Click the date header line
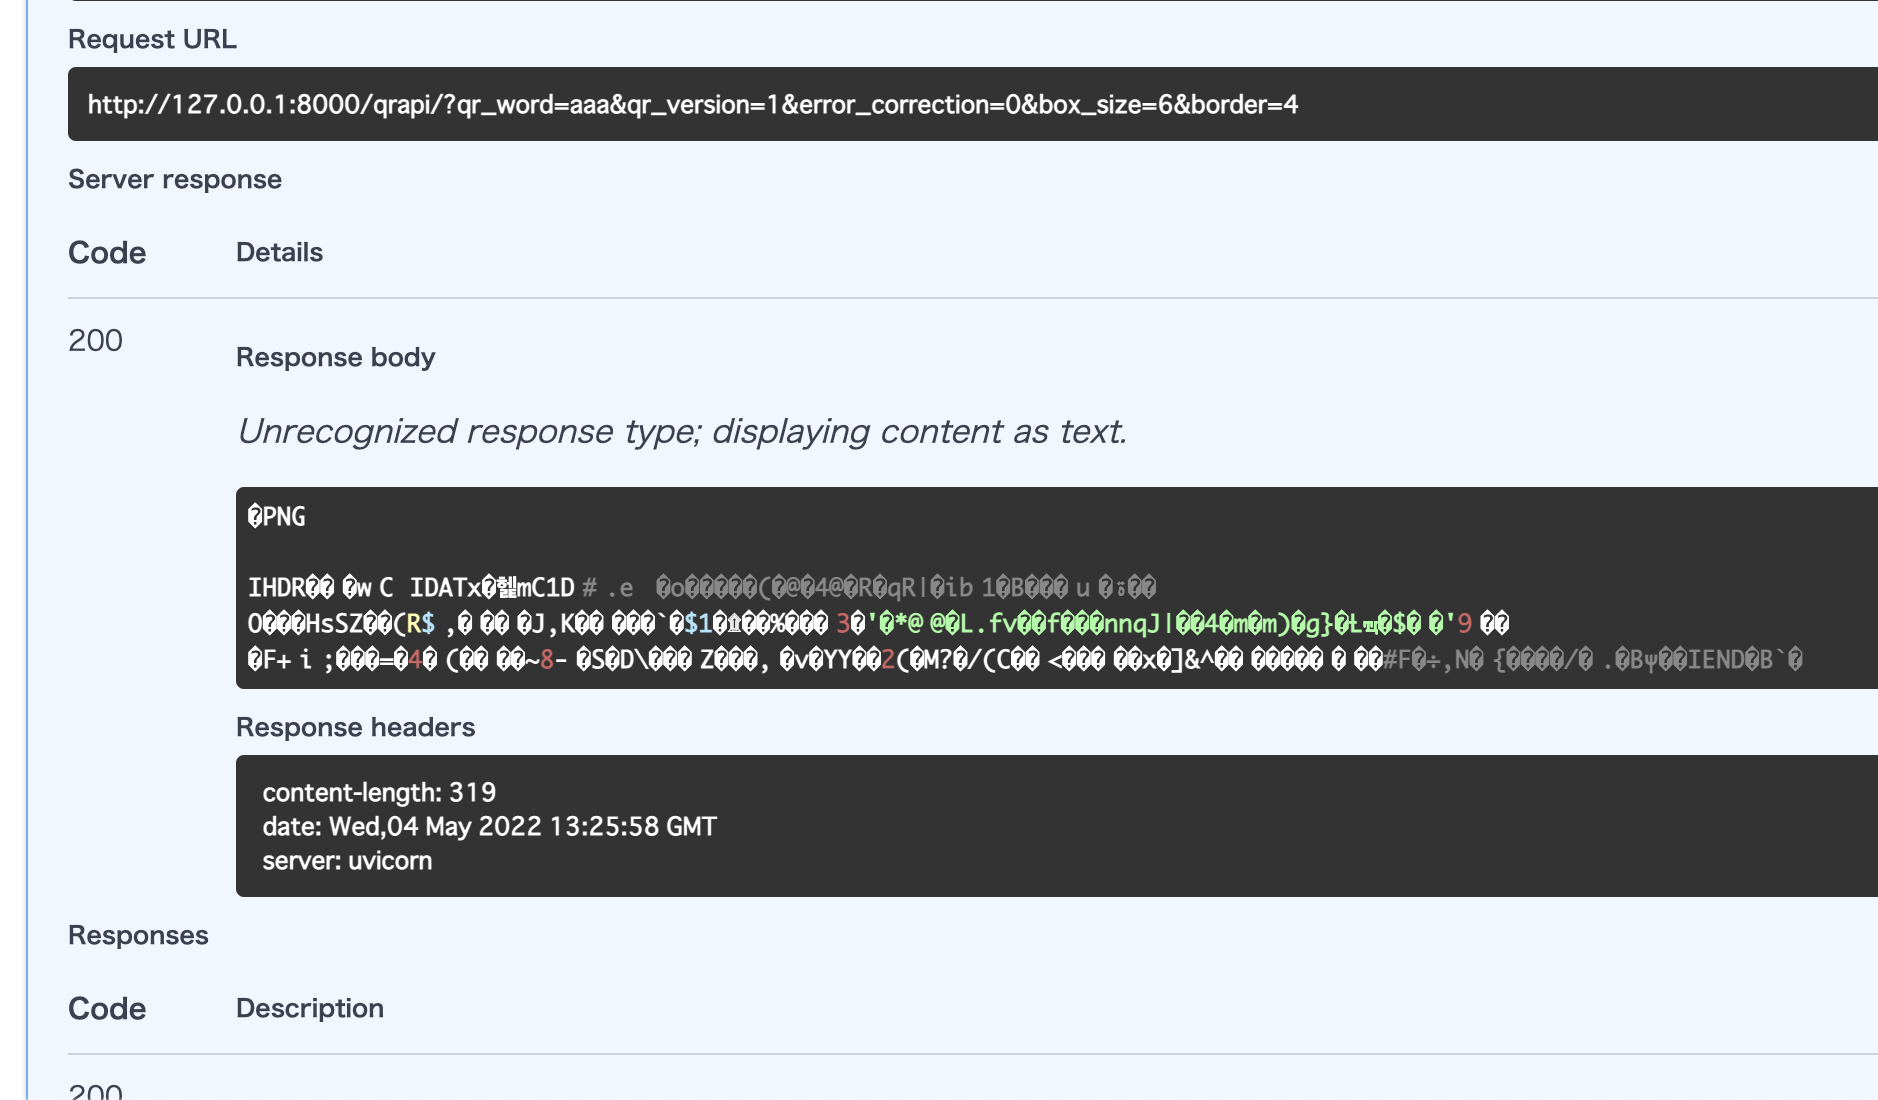 tap(489, 827)
